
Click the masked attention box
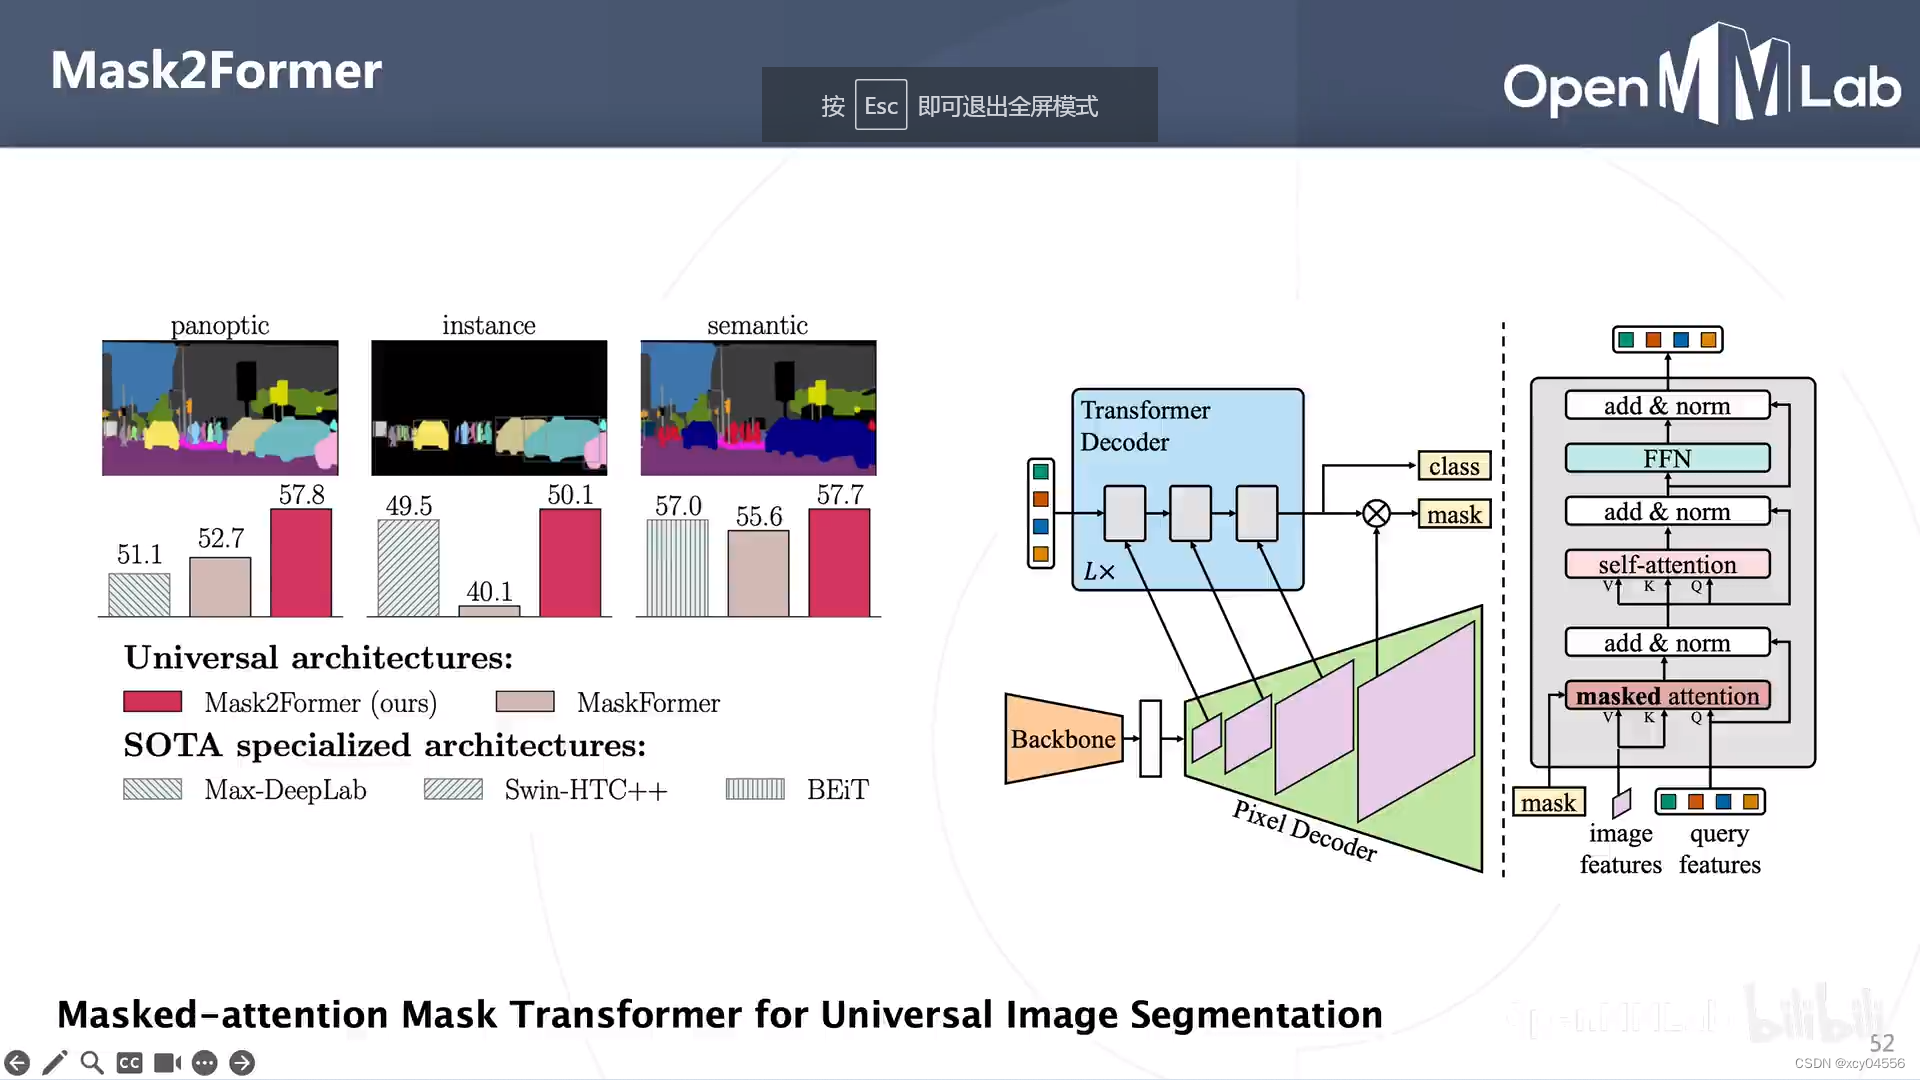coord(1667,695)
